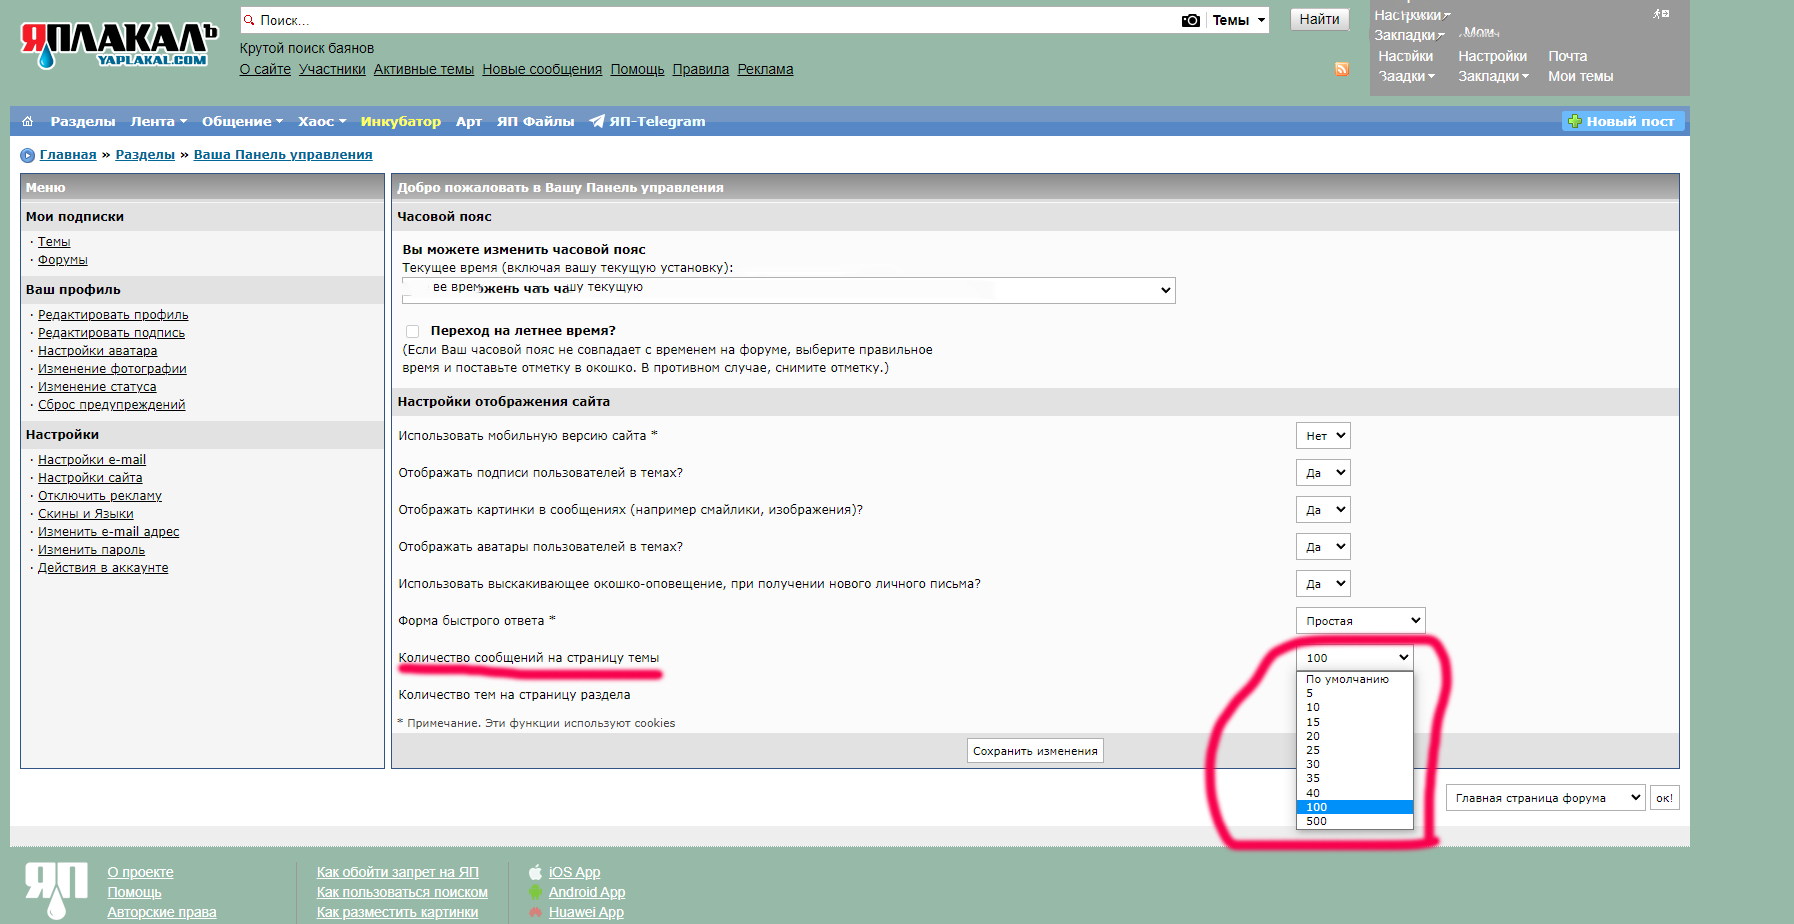Open 'Редактировать профиль' in the menu
The width and height of the screenshot is (1794, 924).
point(113,315)
